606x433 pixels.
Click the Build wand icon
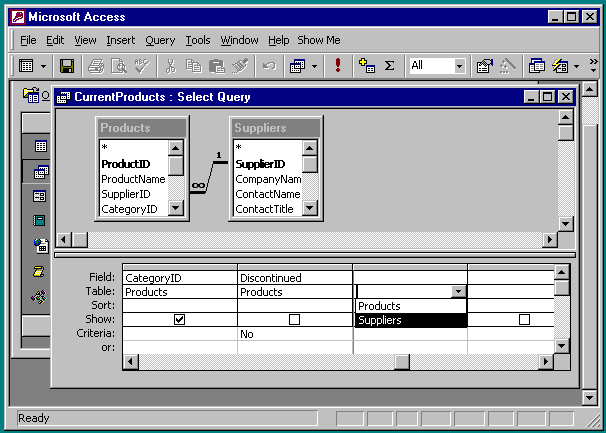point(508,66)
